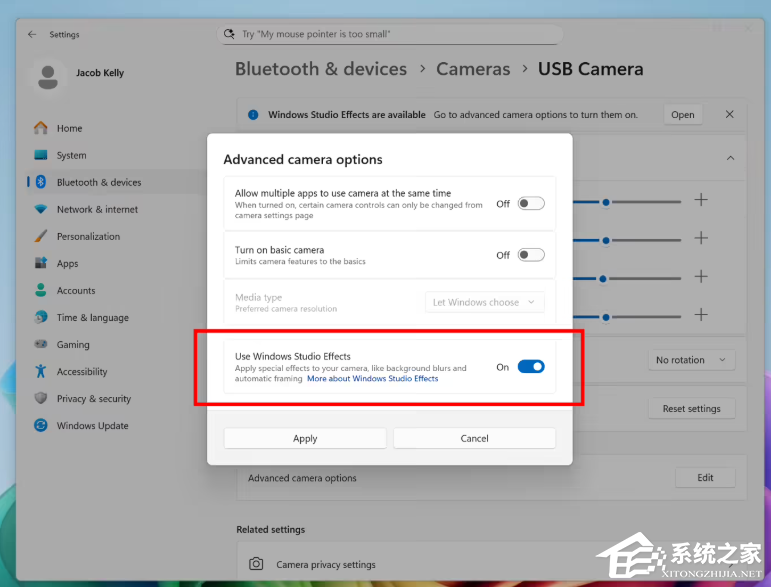Click the Privacy shield icon

(x=41, y=398)
